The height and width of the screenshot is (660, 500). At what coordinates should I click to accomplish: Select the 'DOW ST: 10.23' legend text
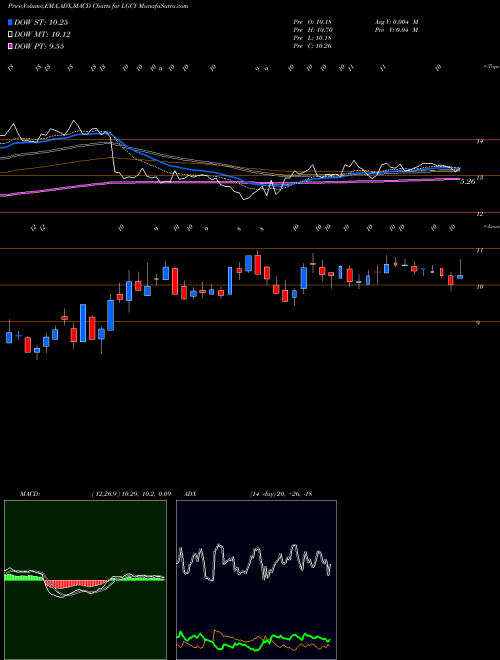tap(41, 22)
